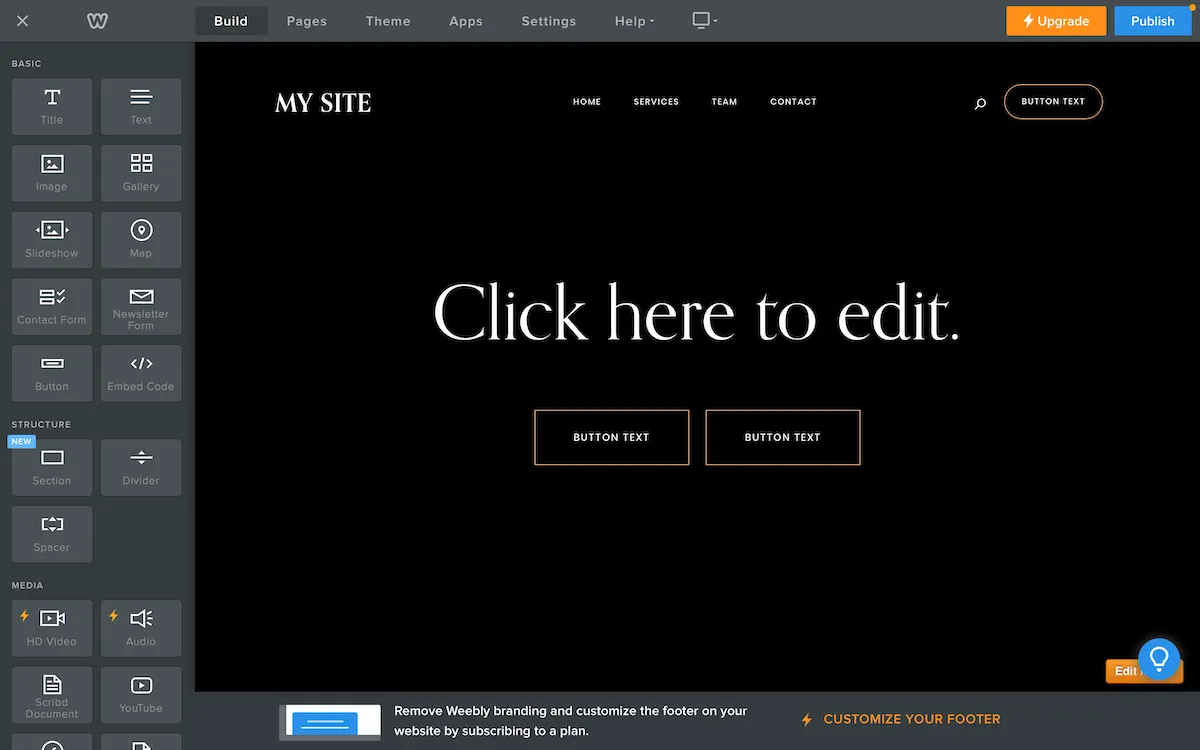1200x750 pixels.
Task: Close the editor with the X icon
Action: 23,21
